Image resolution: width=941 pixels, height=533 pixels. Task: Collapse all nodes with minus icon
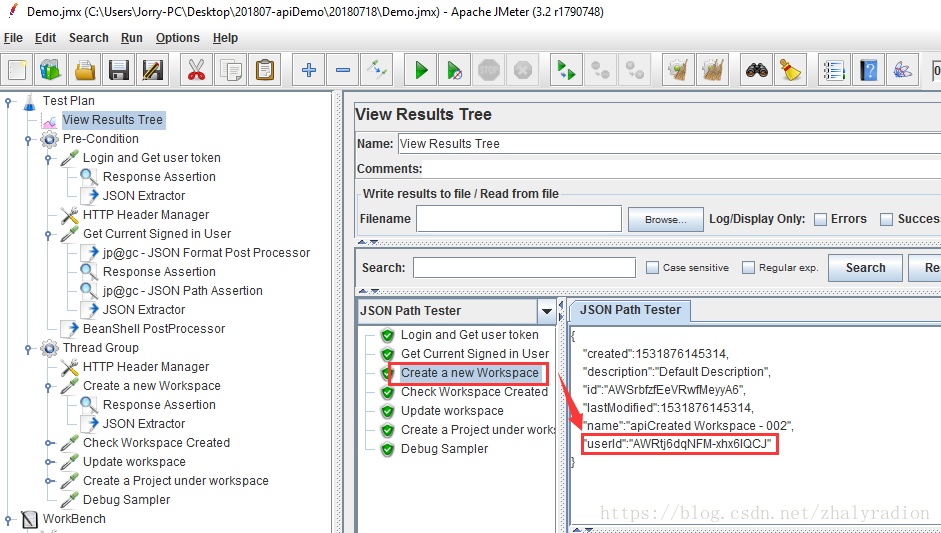pyautogui.click(x=343, y=70)
